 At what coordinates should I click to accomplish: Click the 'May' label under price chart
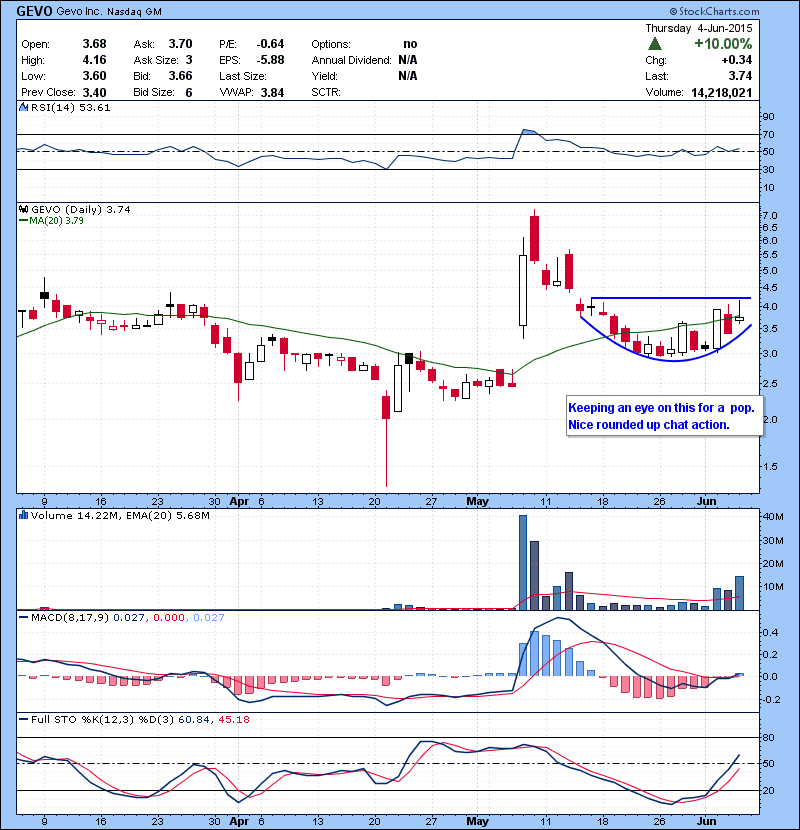coord(478,501)
